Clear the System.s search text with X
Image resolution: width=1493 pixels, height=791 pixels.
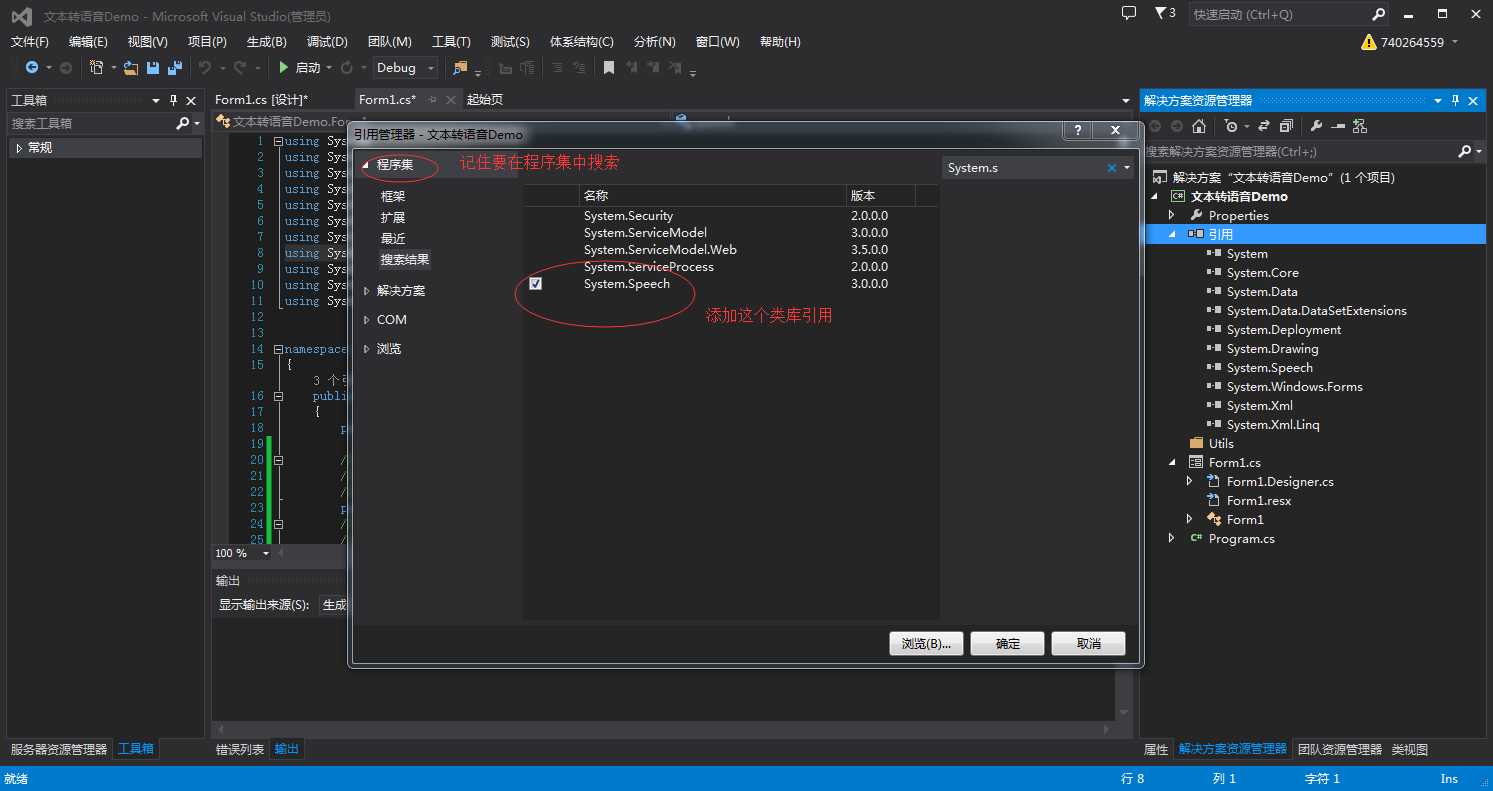click(1111, 168)
